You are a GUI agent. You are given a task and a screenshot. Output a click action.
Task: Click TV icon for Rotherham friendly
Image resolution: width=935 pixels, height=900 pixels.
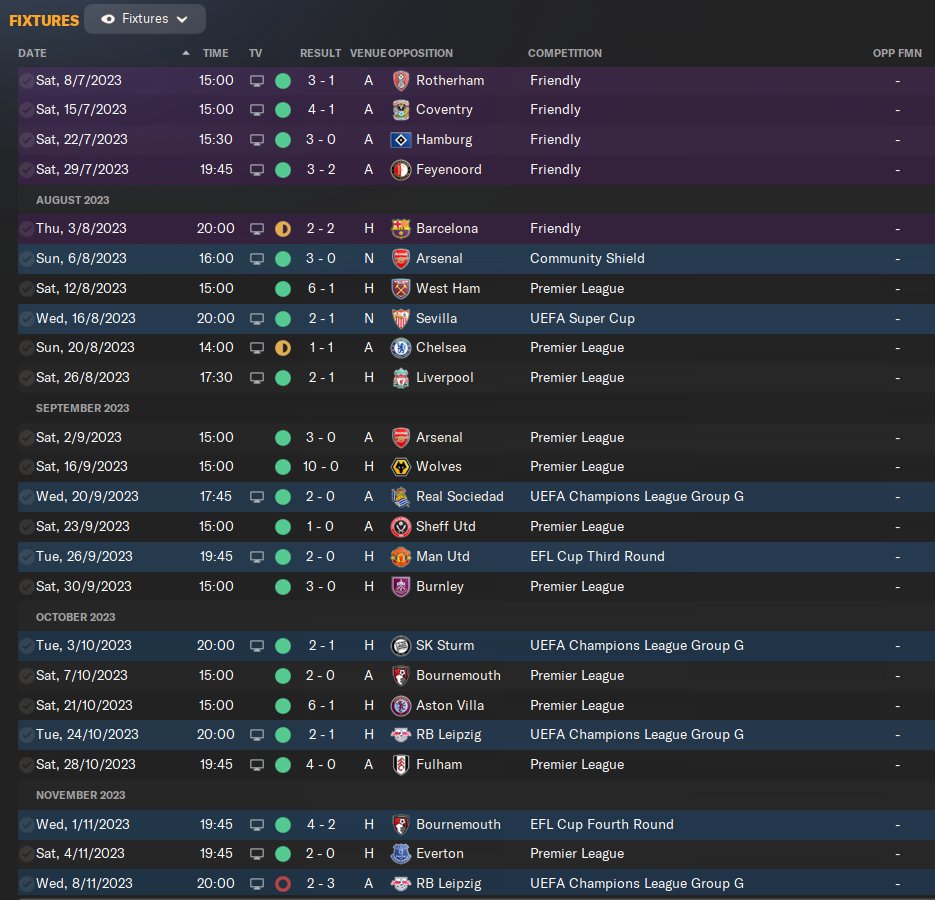(x=256, y=81)
